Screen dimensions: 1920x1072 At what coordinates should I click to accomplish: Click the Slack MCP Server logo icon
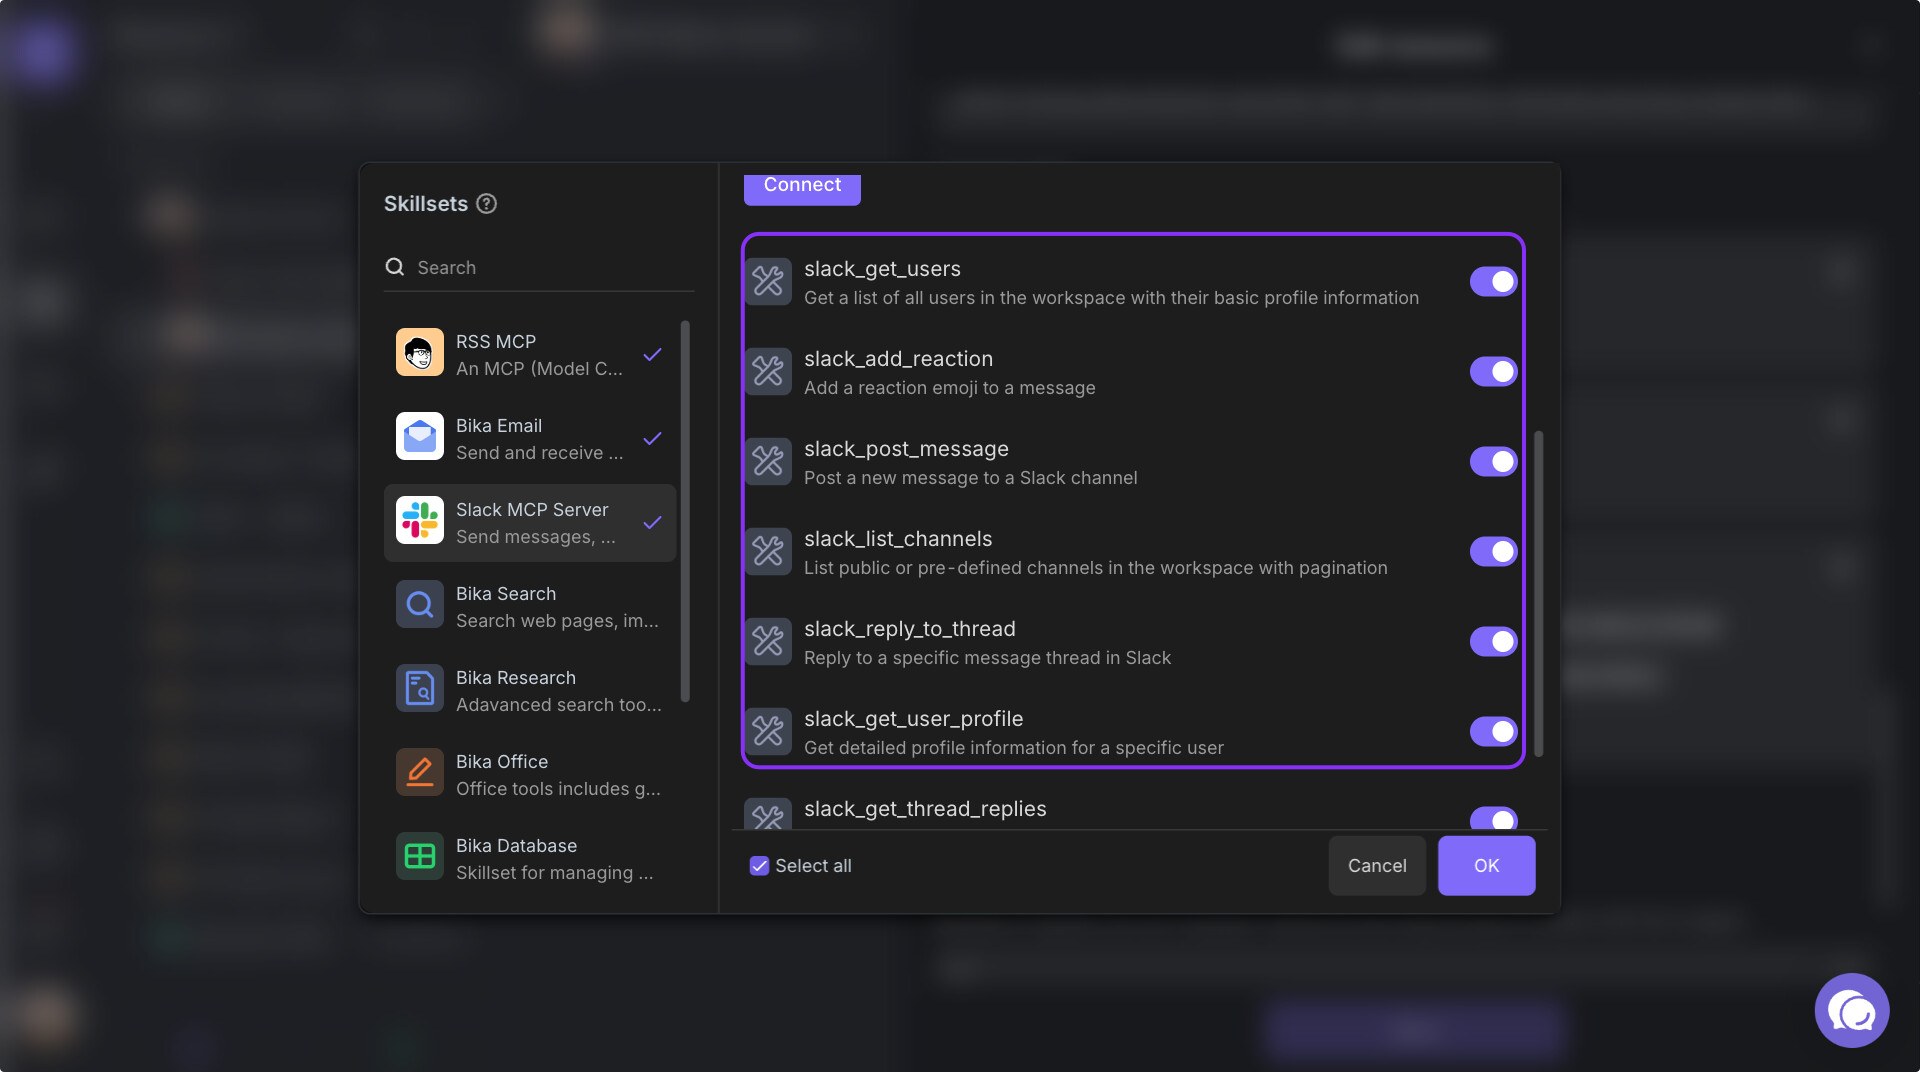[x=419, y=521]
